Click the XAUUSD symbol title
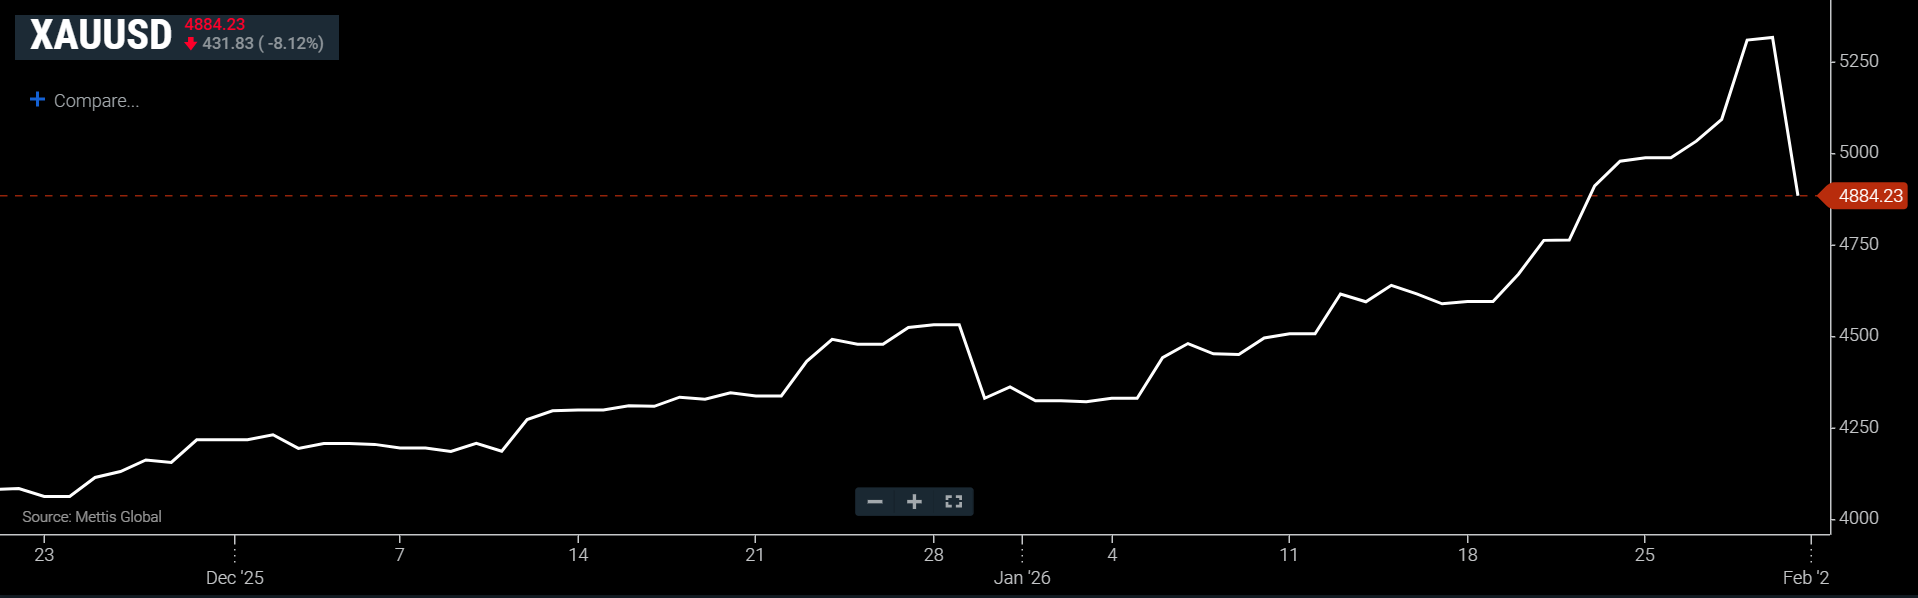This screenshot has height=598, width=1918. 101,36
